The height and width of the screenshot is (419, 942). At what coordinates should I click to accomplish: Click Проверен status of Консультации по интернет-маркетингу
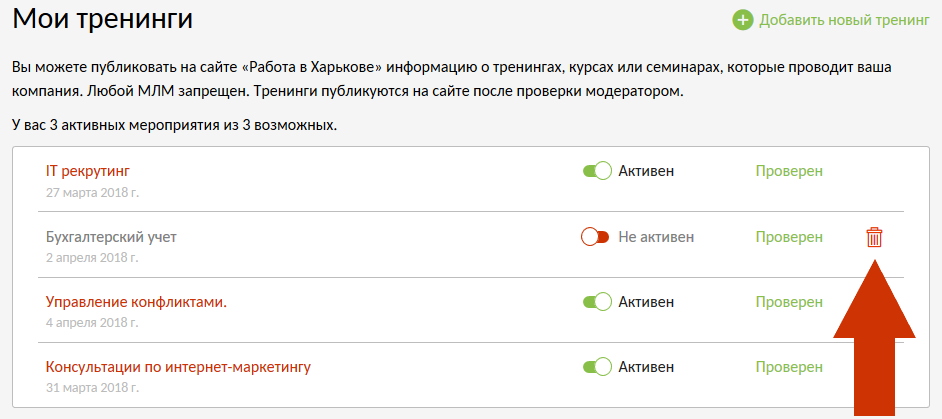click(x=789, y=367)
